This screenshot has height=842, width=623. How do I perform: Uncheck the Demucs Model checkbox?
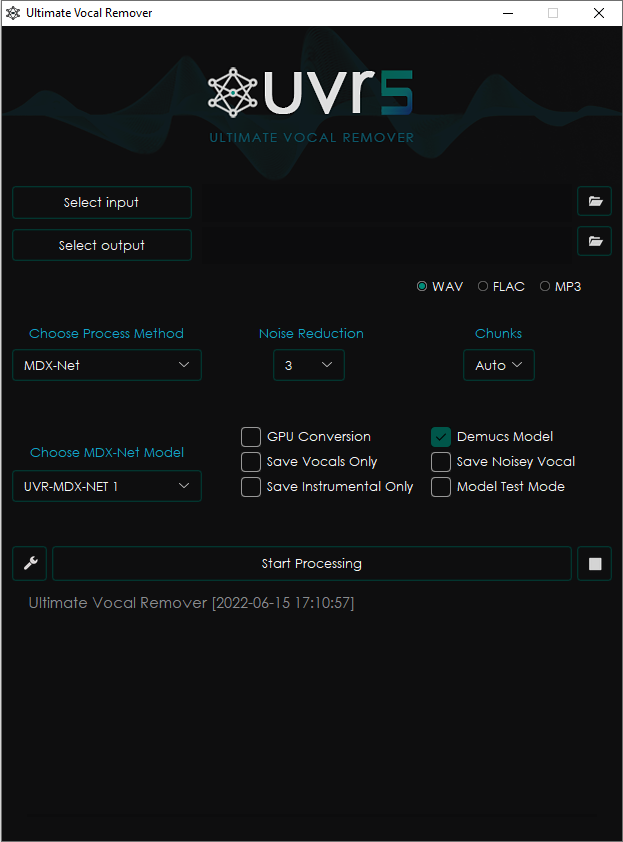pyautogui.click(x=441, y=437)
